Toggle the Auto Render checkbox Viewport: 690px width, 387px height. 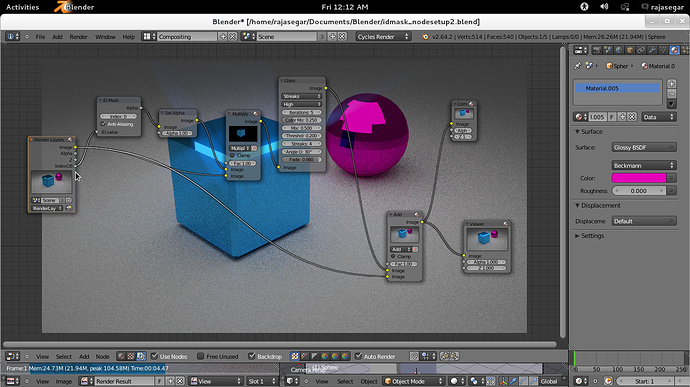coord(359,356)
